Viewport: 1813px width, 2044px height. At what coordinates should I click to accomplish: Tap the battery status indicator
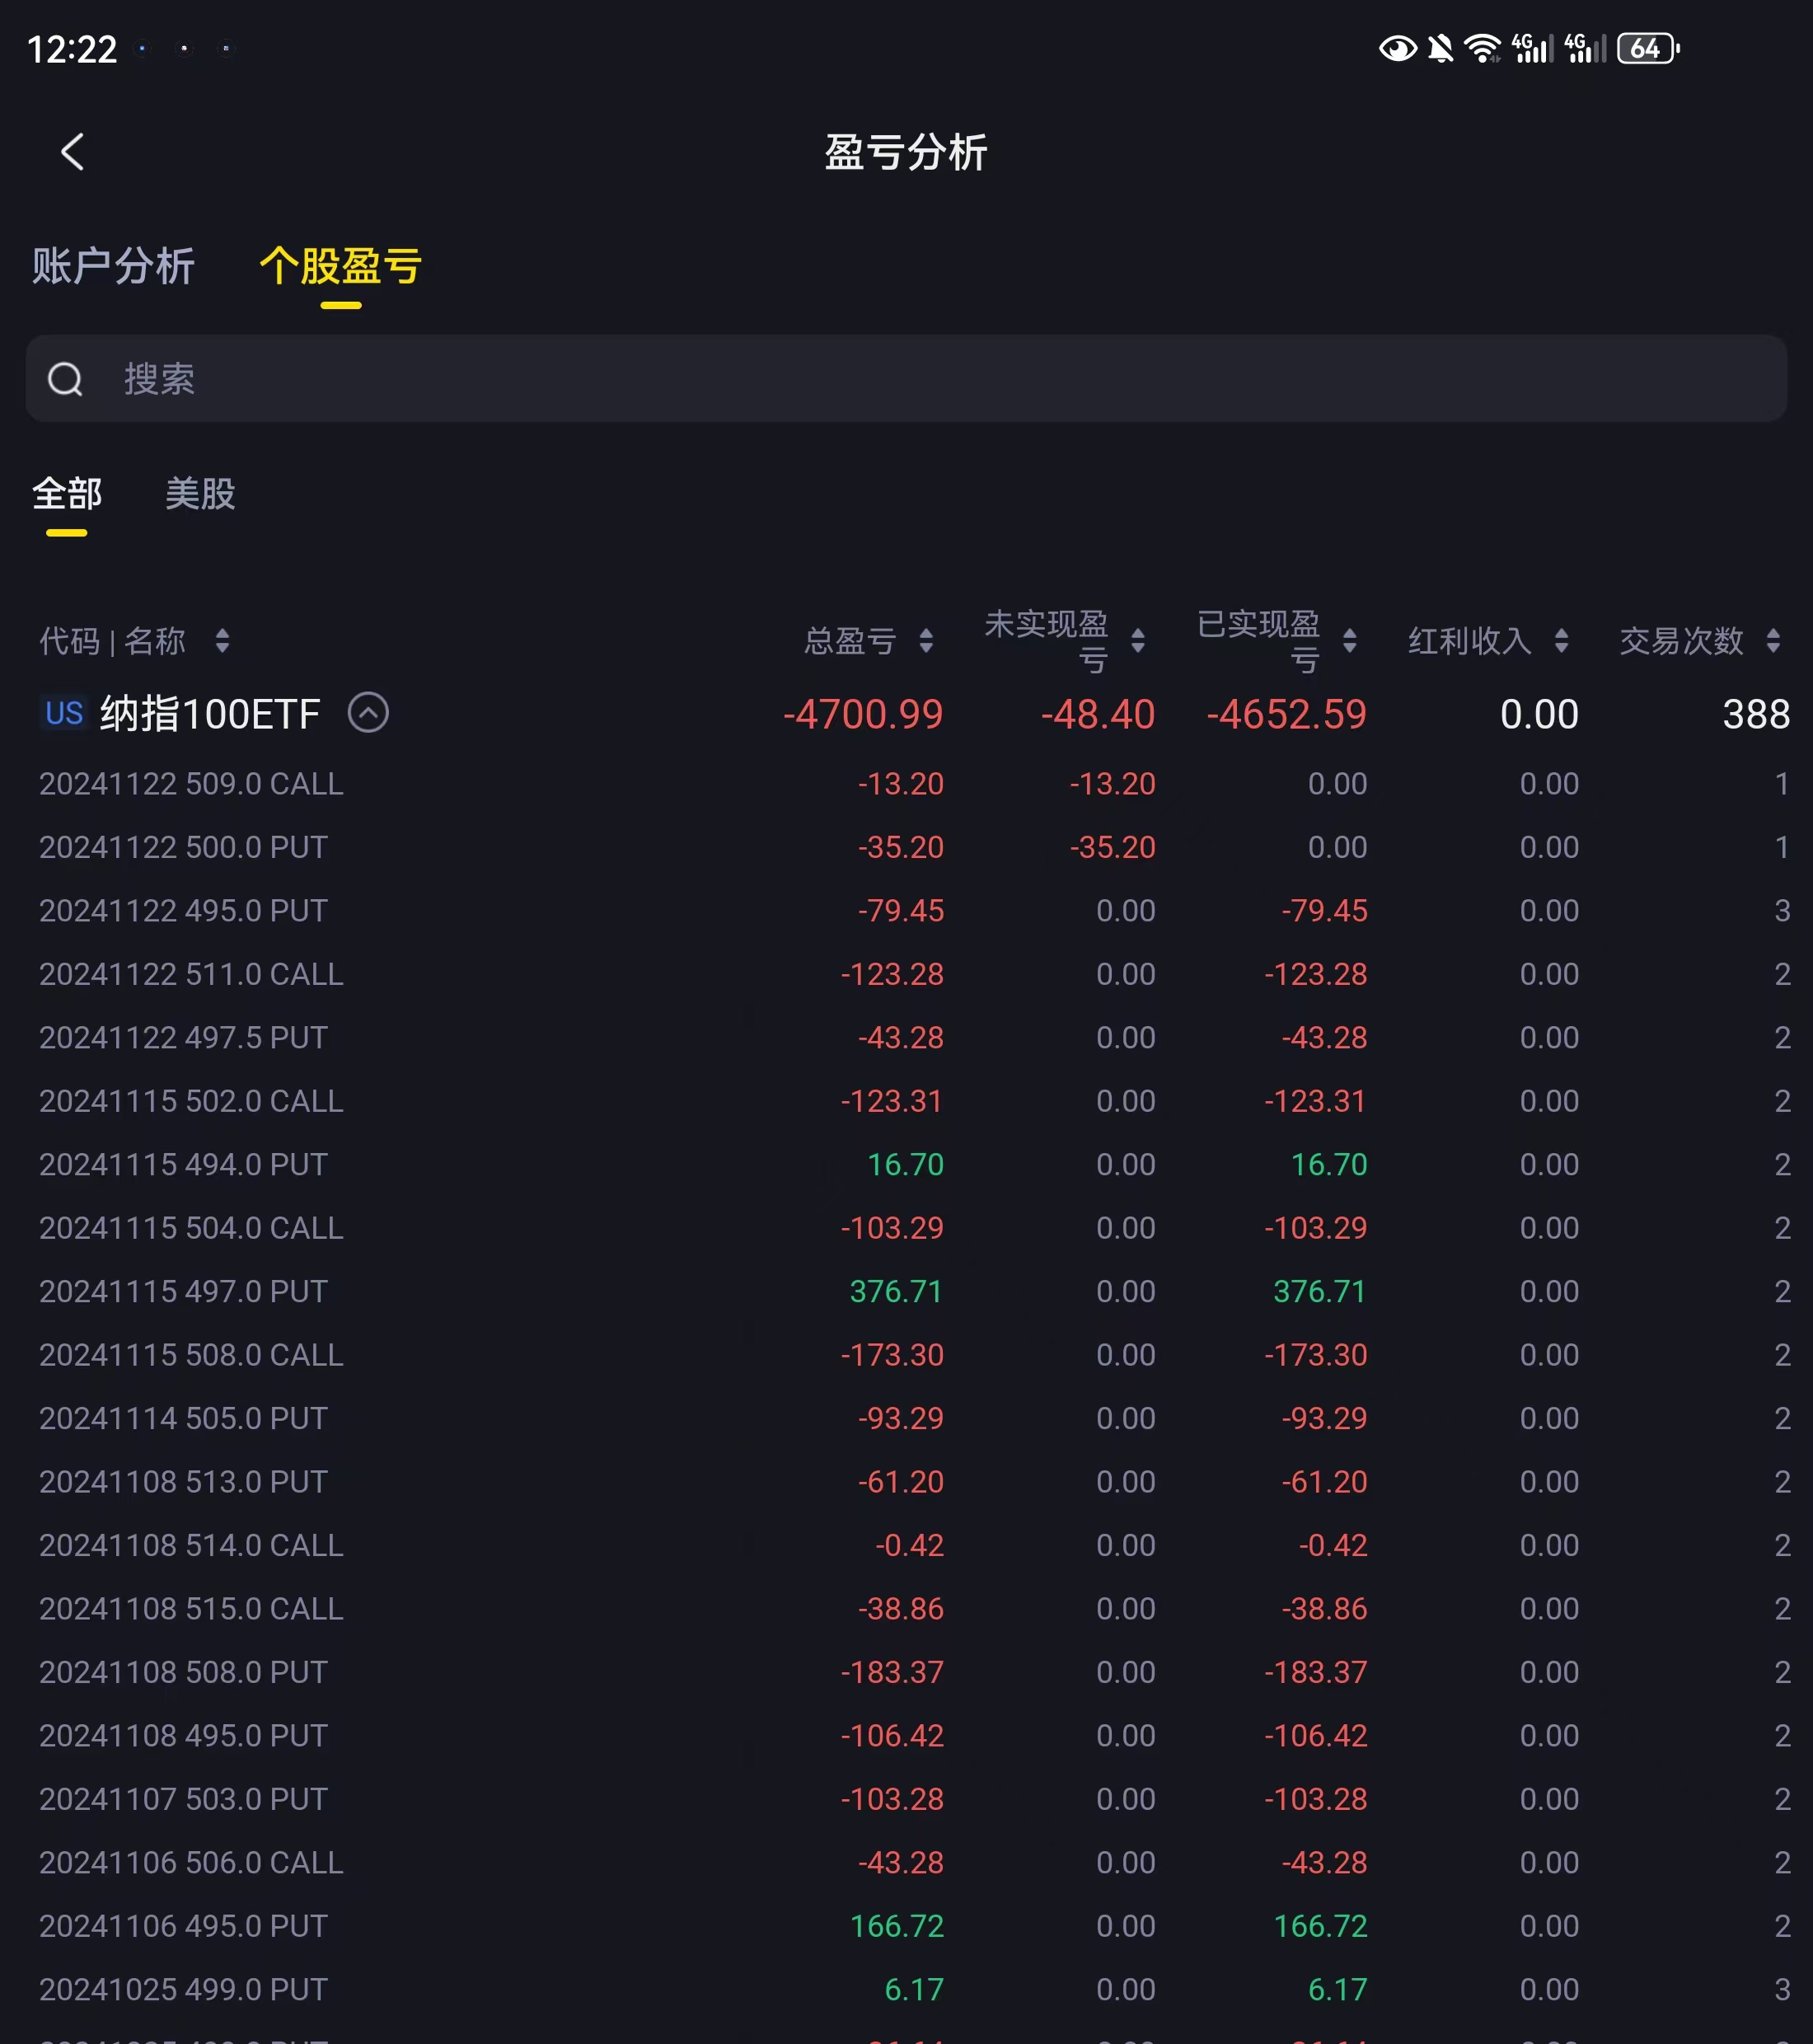pos(1647,48)
